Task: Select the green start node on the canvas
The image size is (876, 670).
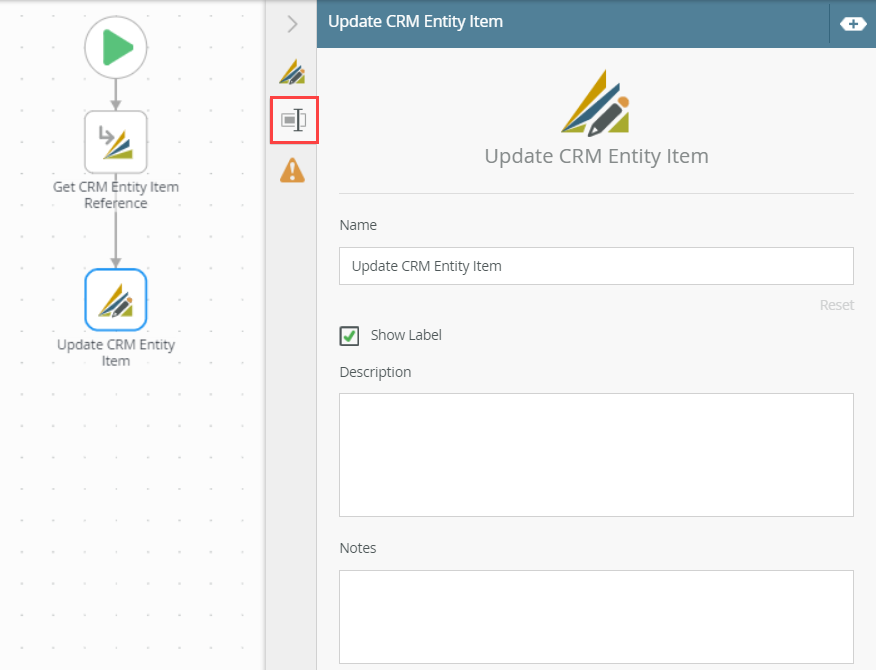Action: [x=115, y=47]
